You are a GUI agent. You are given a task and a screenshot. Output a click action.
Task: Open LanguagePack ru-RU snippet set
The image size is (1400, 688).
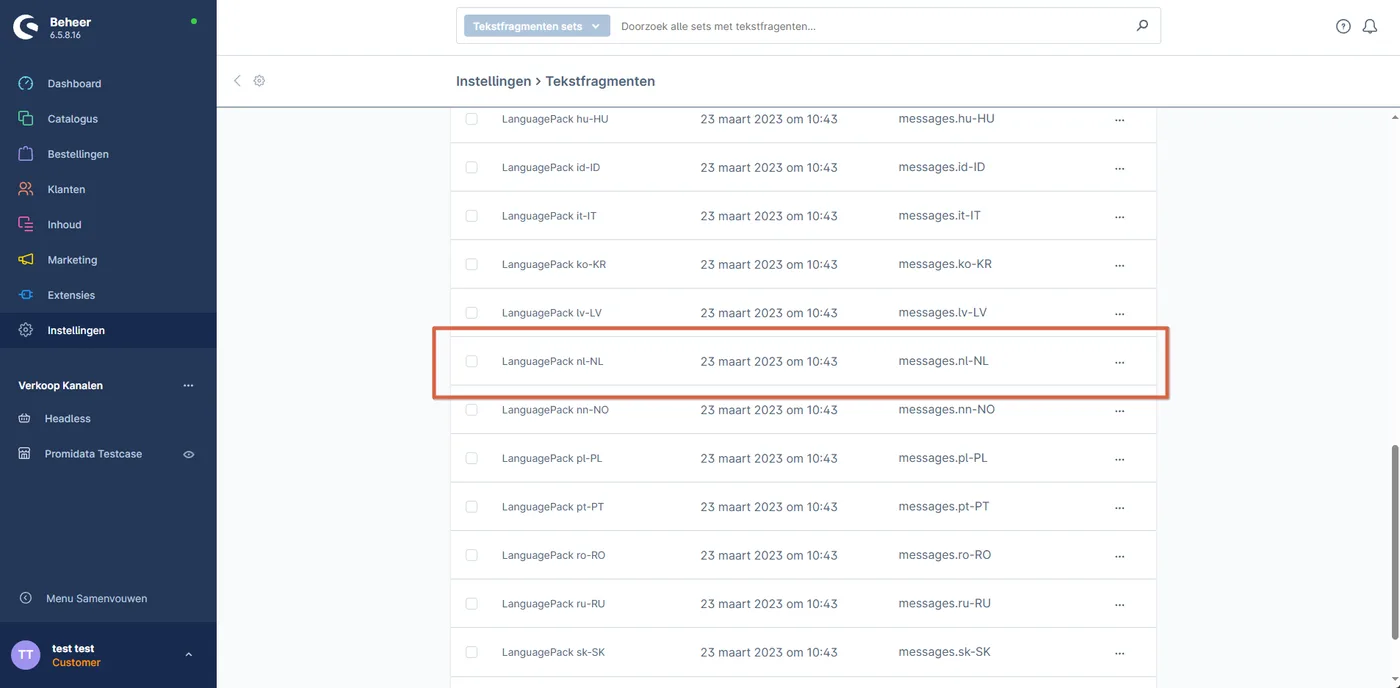click(553, 604)
